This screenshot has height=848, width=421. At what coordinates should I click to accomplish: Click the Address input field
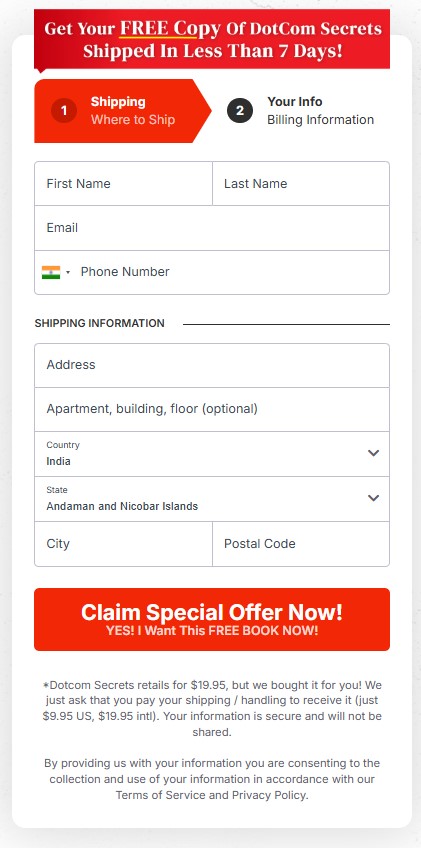tap(212, 365)
